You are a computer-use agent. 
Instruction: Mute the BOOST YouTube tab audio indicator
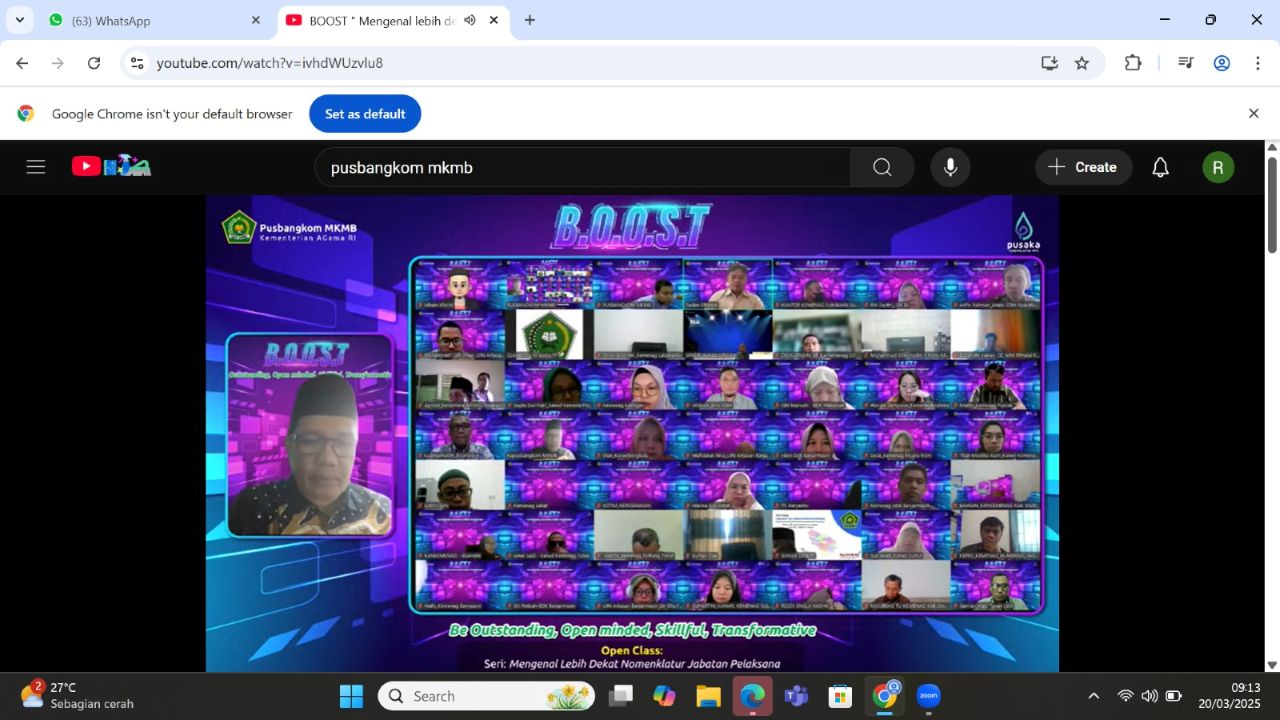(x=470, y=20)
